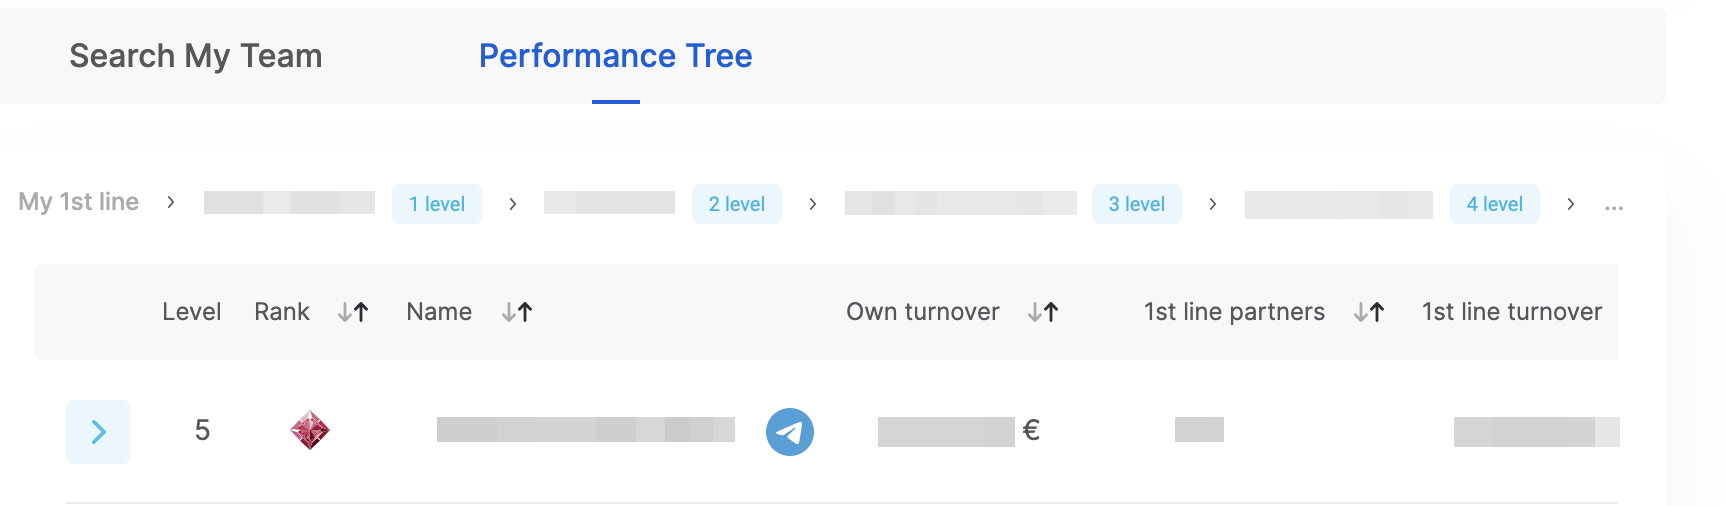Sort by 1st line partners arrows

point(1369,312)
